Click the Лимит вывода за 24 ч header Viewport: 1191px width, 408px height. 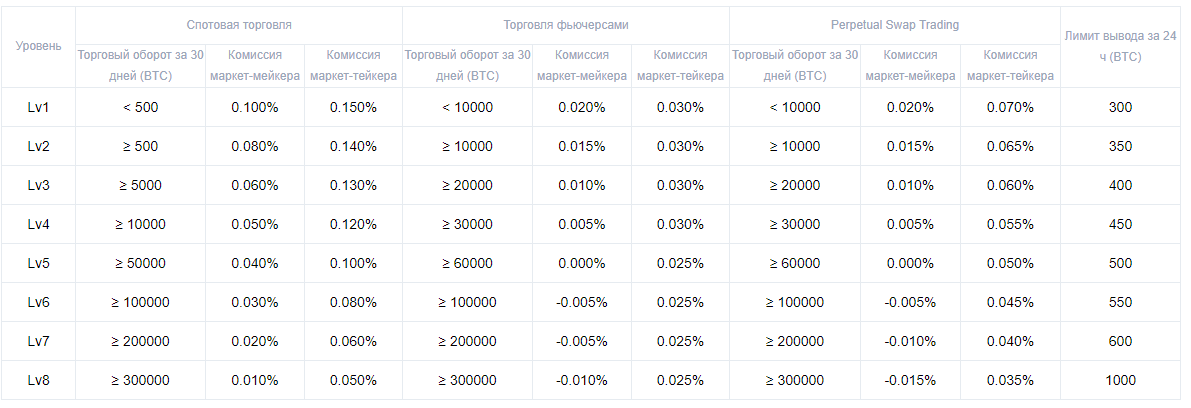pyautogui.click(x=1120, y=47)
